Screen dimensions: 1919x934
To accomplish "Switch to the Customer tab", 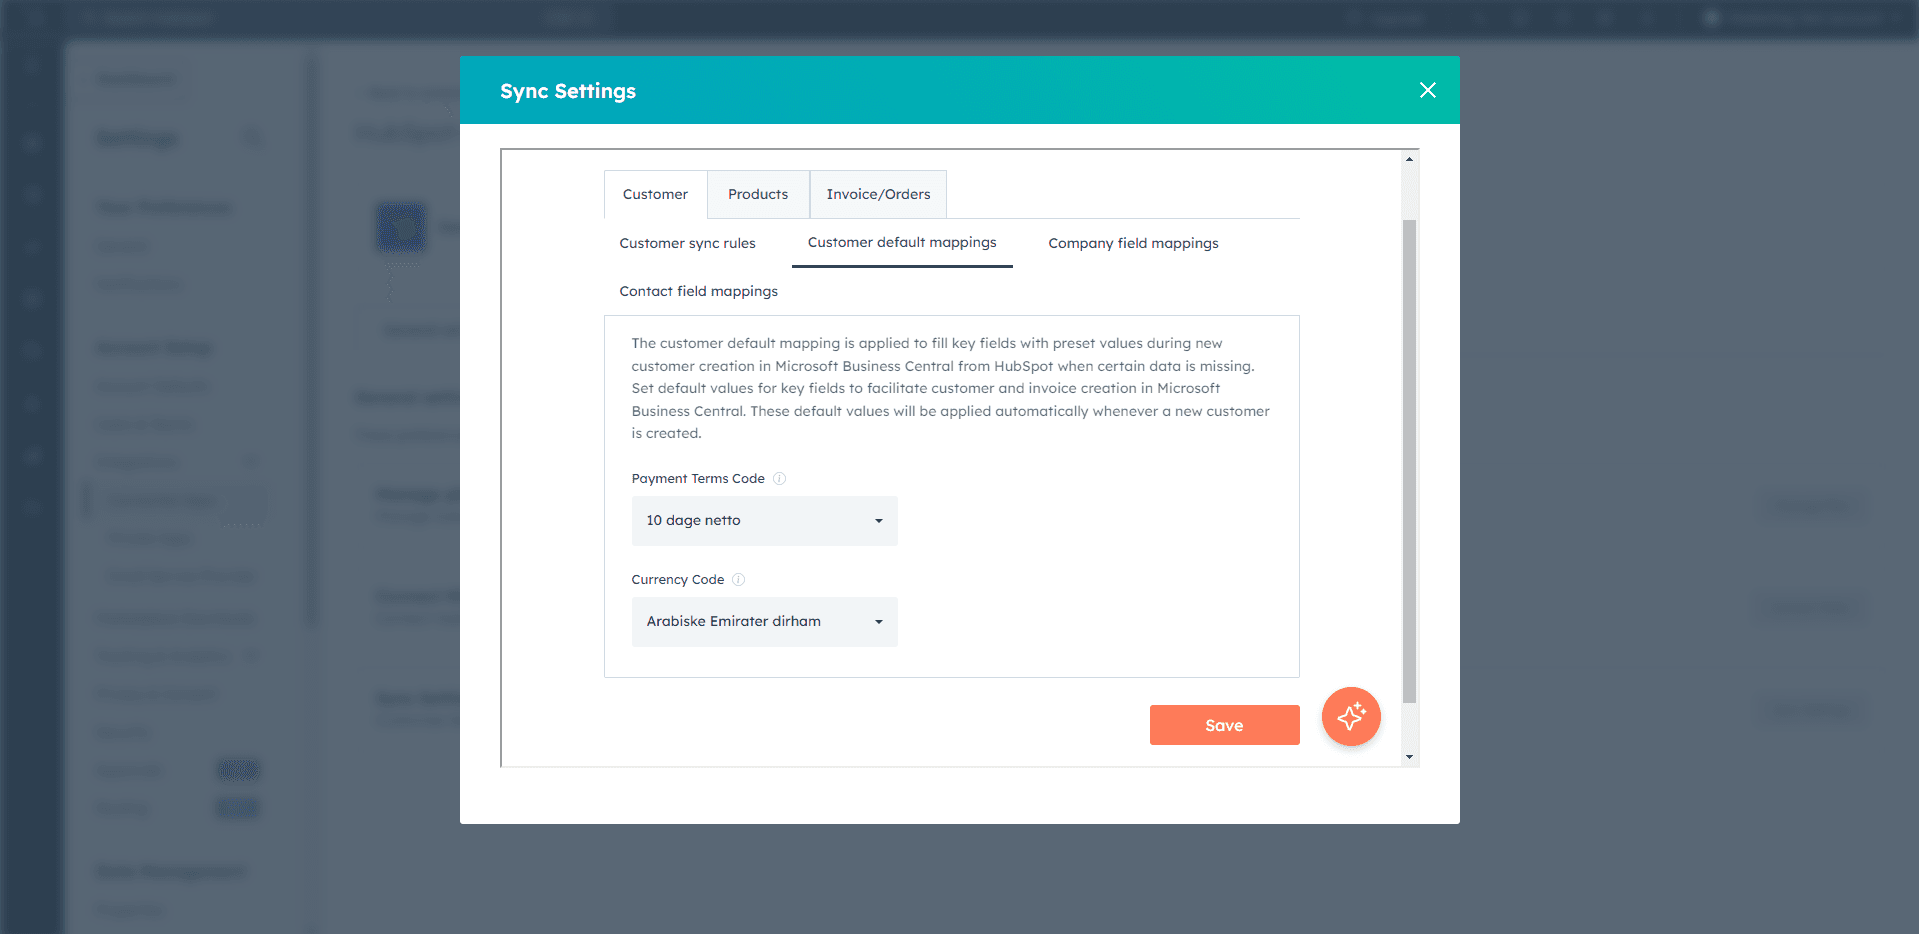I will pos(655,194).
